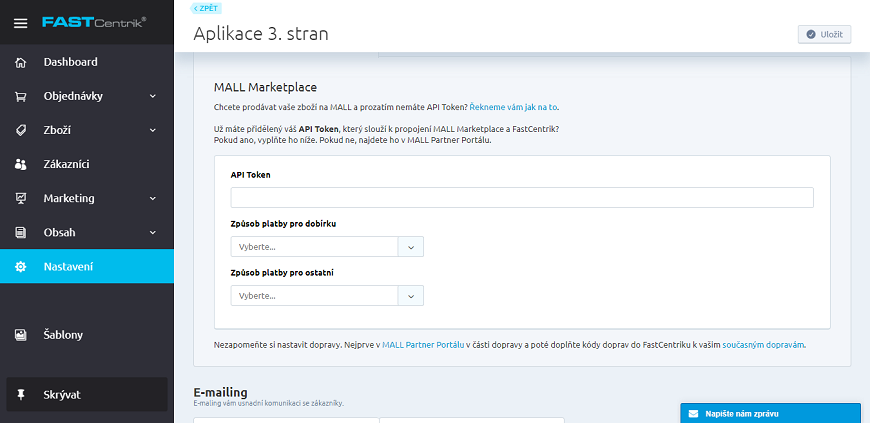The width and height of the screenshot is (870, 423).
Task: Click the Dashboard home icon
Action: 21,62
